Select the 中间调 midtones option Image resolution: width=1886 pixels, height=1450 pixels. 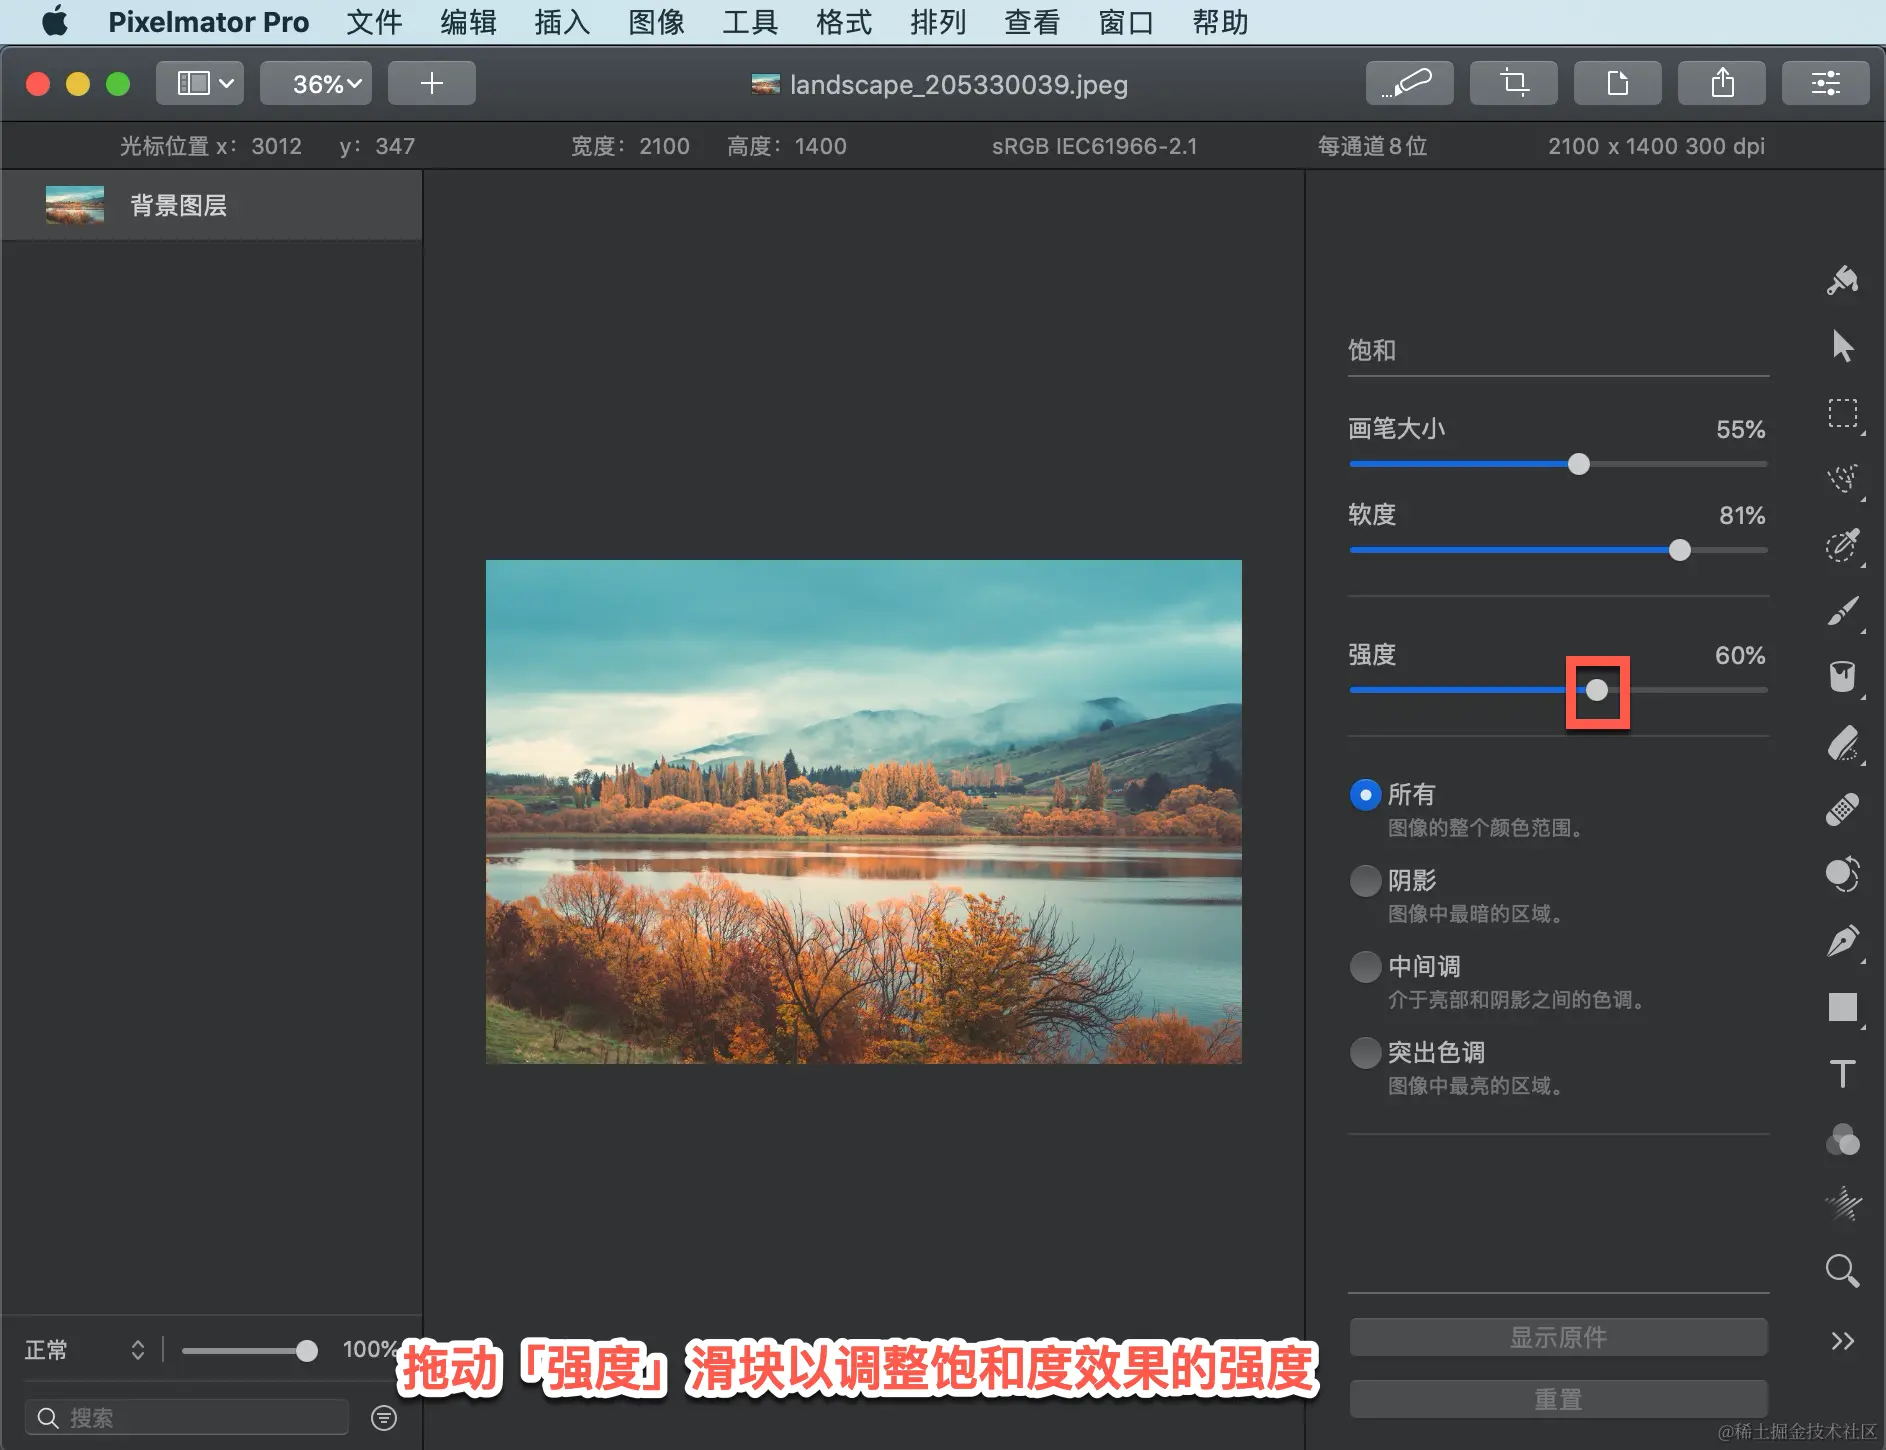(1365, 967)
